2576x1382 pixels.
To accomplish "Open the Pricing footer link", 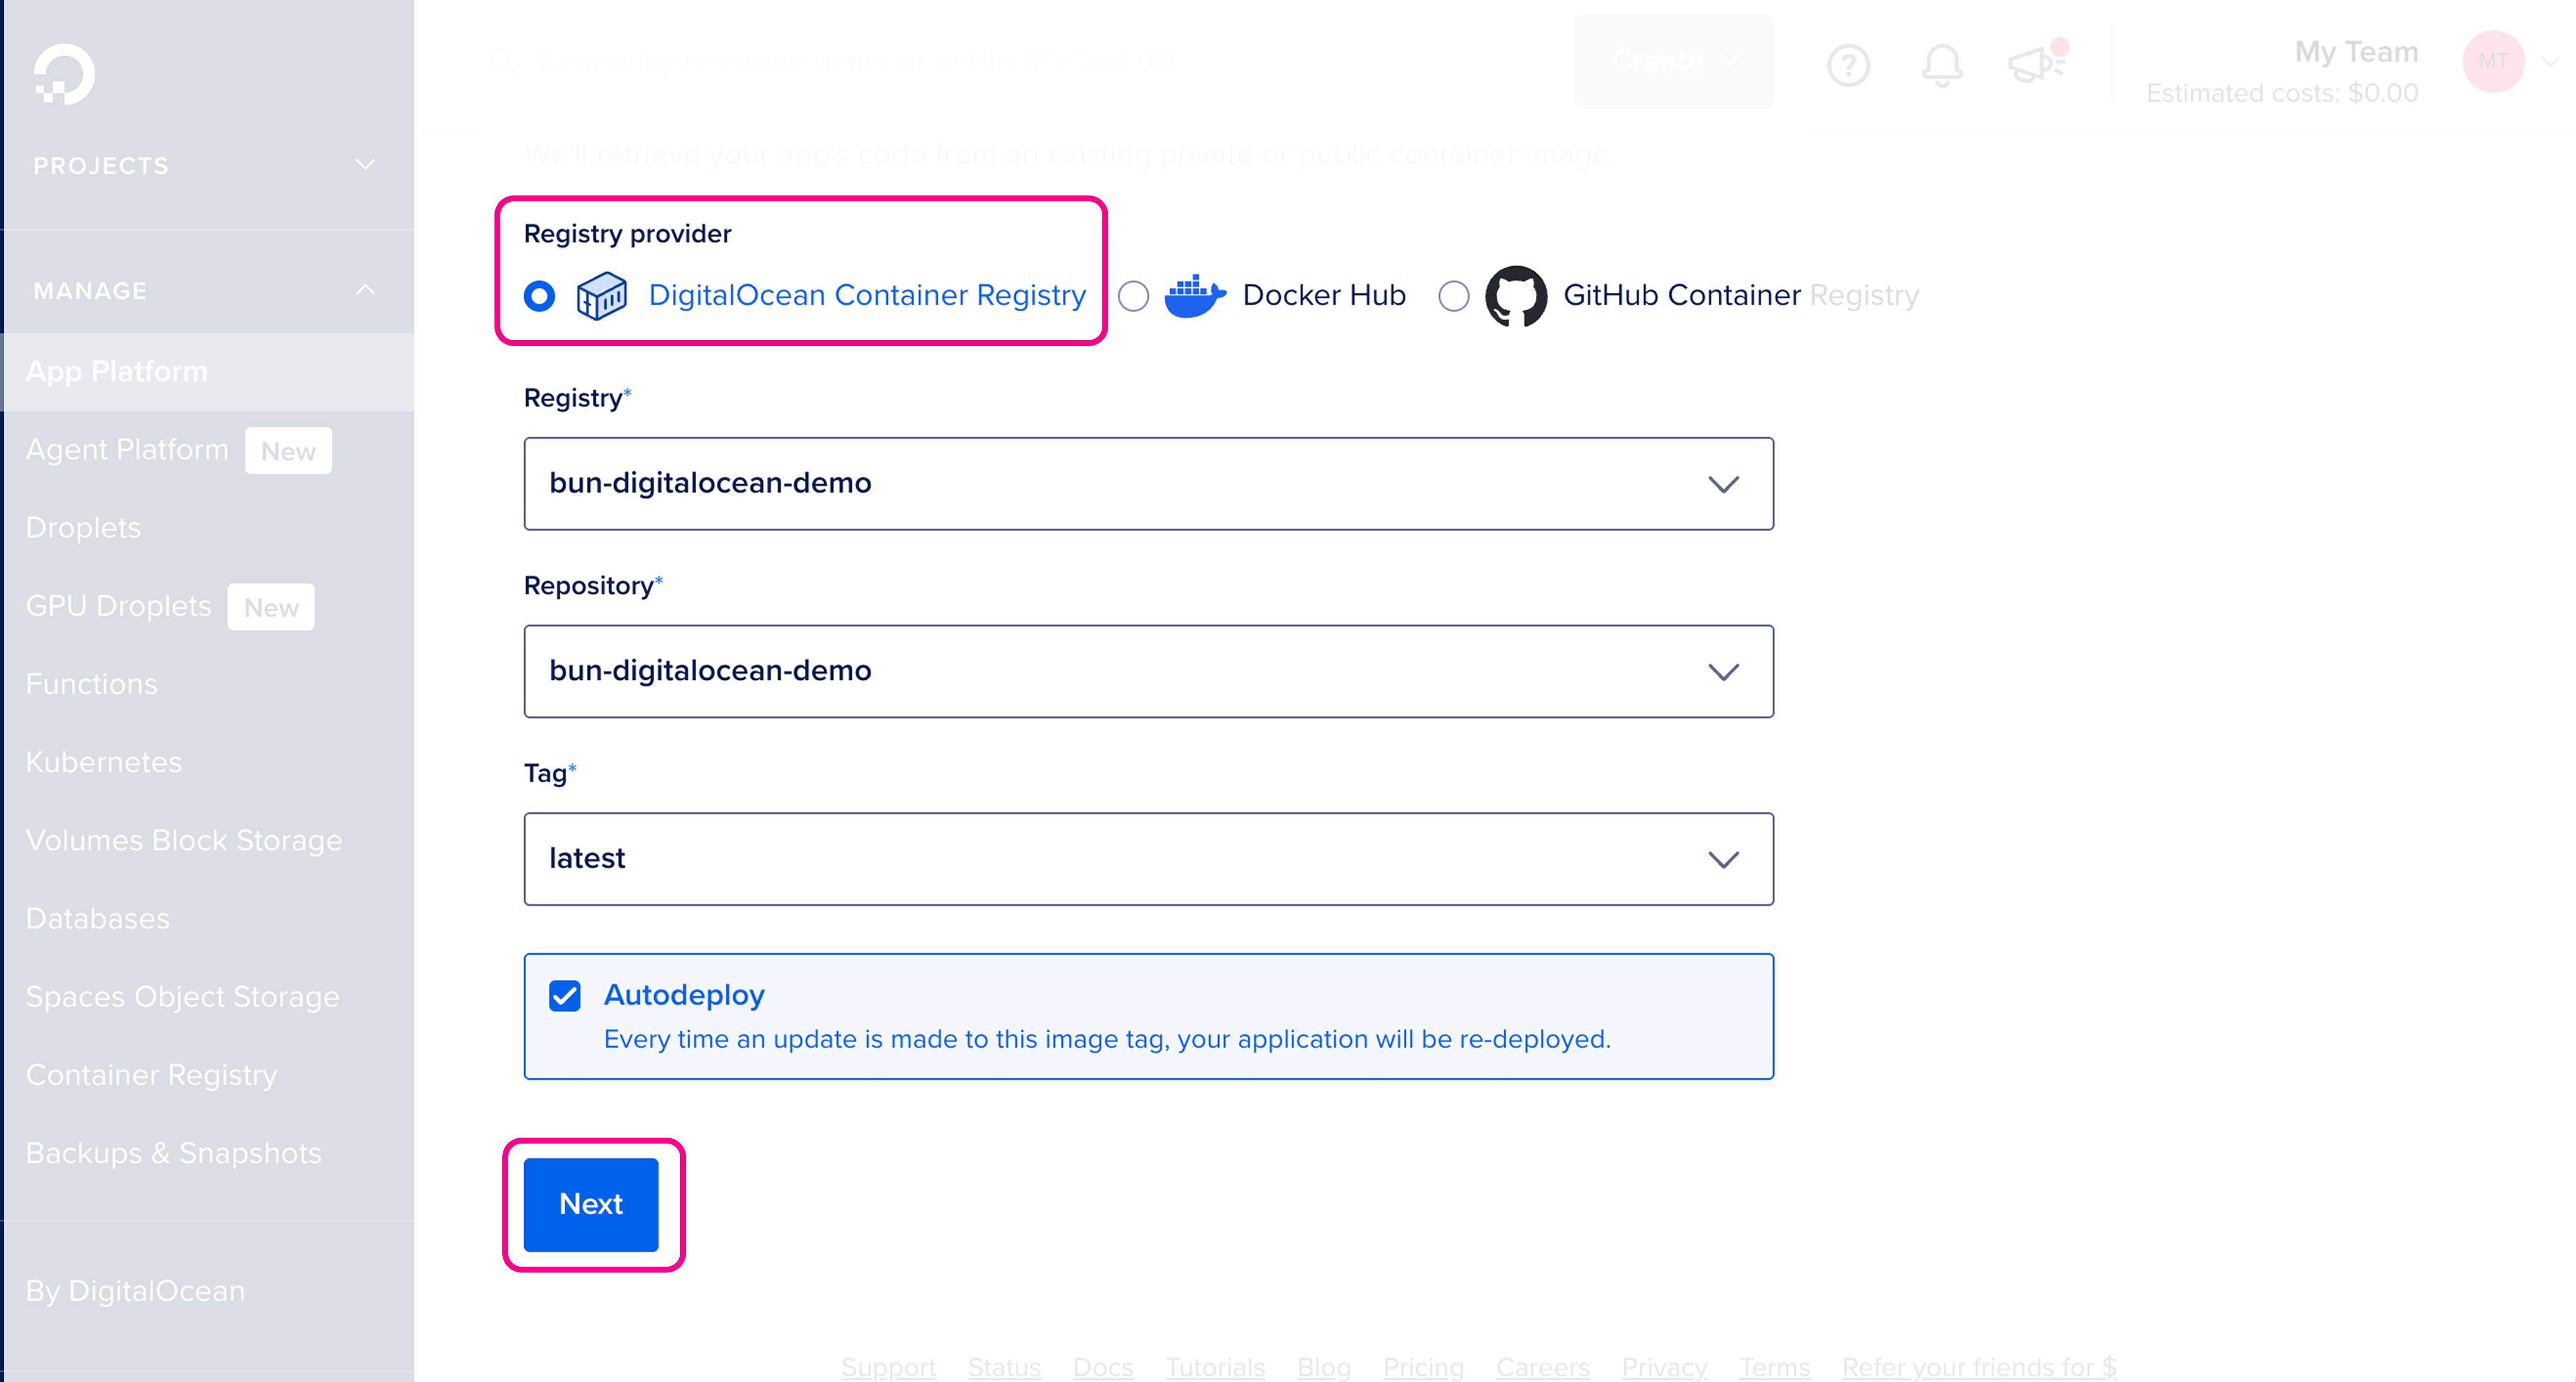I will pos(1423,1367).
